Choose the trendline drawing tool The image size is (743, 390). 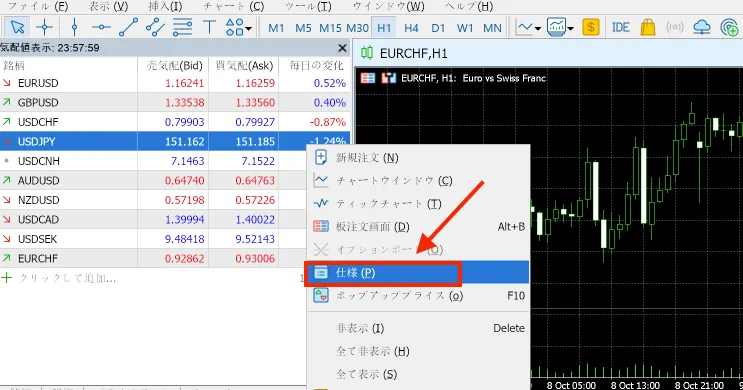click(128, 27)
